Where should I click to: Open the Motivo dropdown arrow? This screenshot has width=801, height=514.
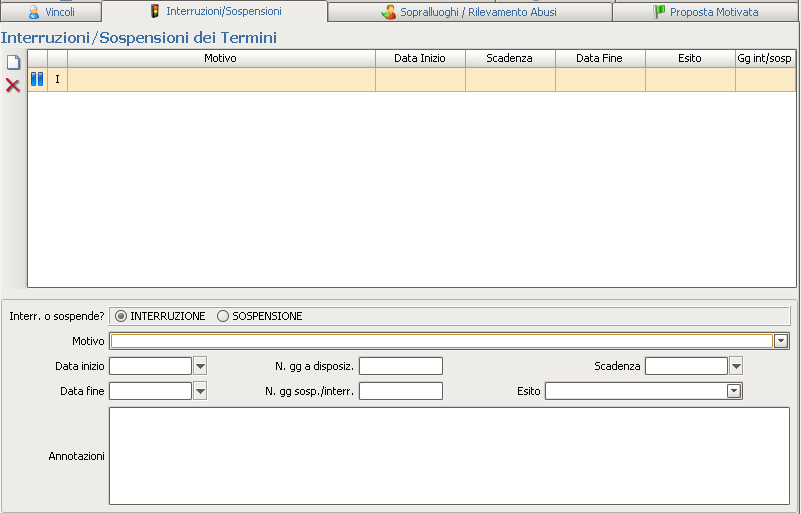pos(781,341)
